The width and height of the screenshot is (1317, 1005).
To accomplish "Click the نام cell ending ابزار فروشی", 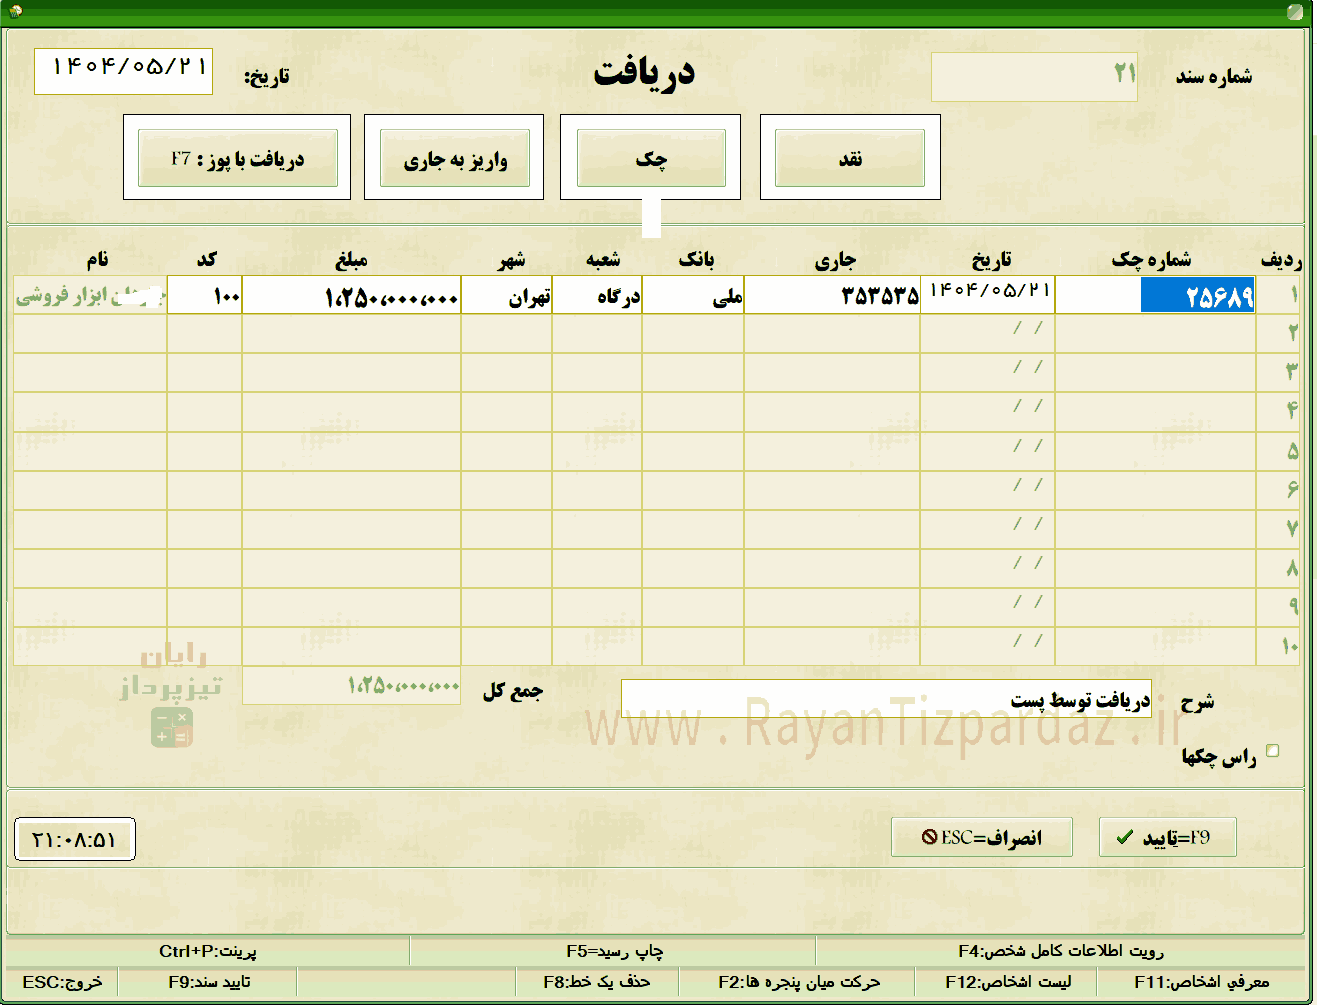I will (90, 295).
